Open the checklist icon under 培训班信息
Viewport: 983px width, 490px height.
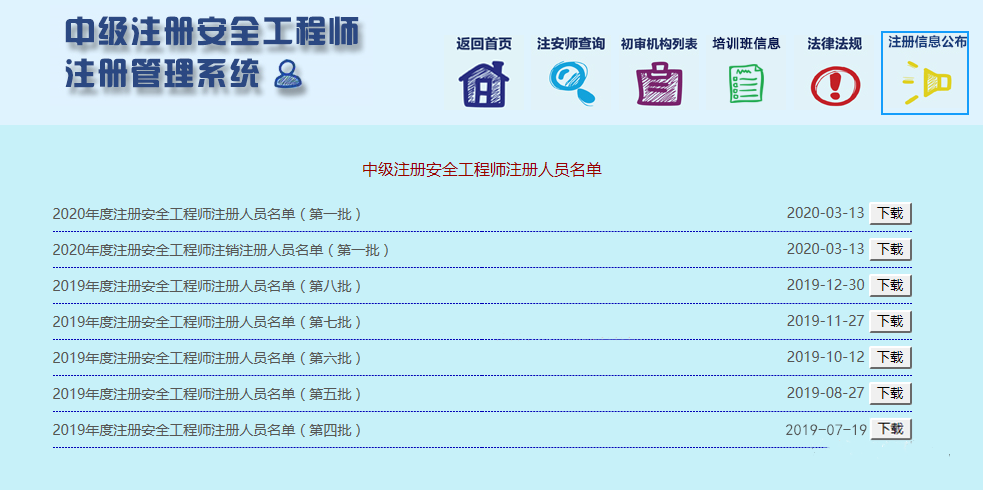pos(746,83)
